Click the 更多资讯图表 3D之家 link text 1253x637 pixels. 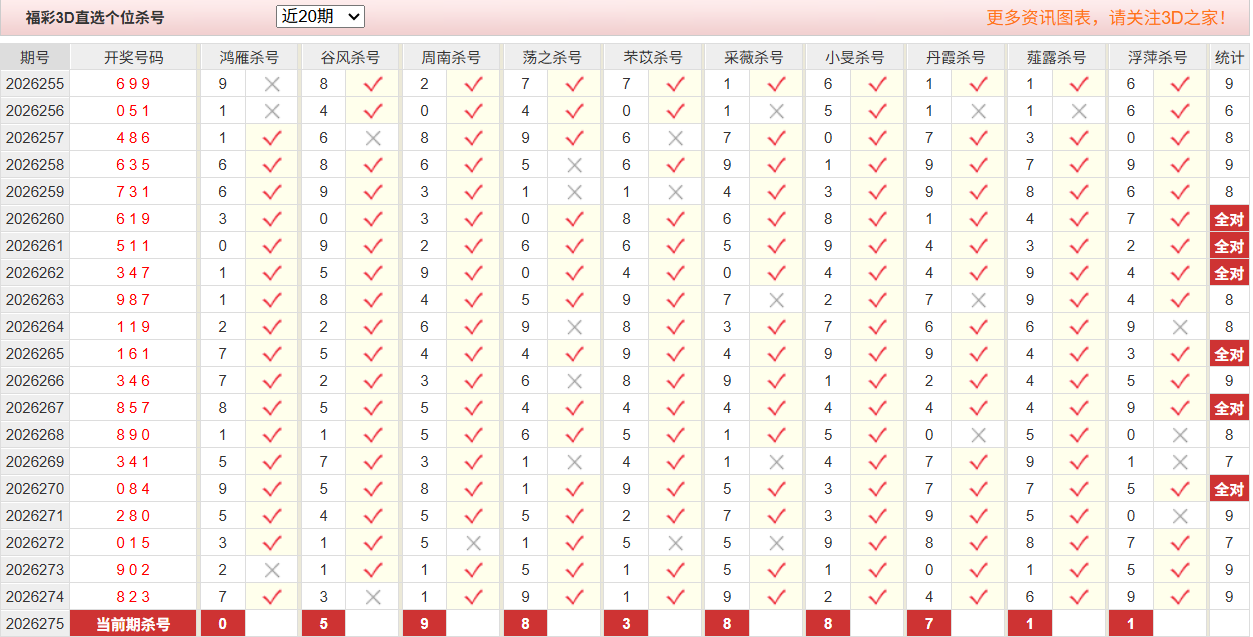(x=1107, y=17)
